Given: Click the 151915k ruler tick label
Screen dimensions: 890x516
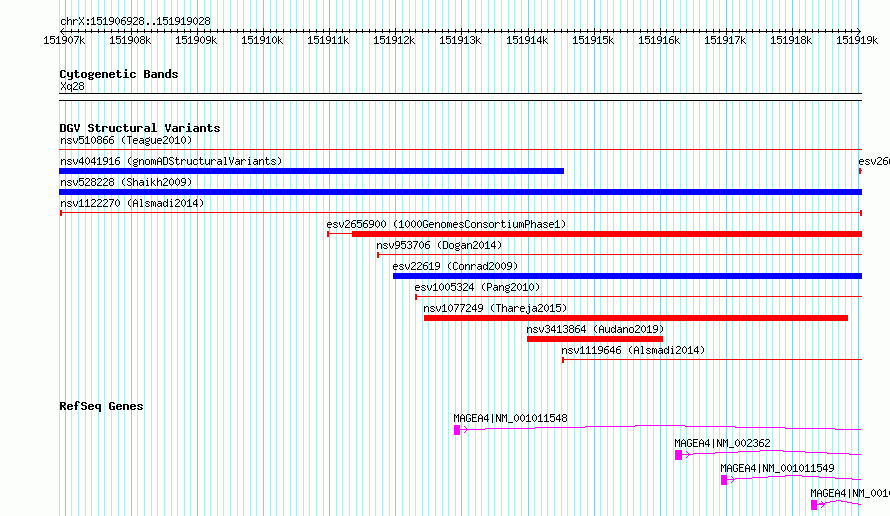Looking at the screenshot, I should click(x=593, y=40).
